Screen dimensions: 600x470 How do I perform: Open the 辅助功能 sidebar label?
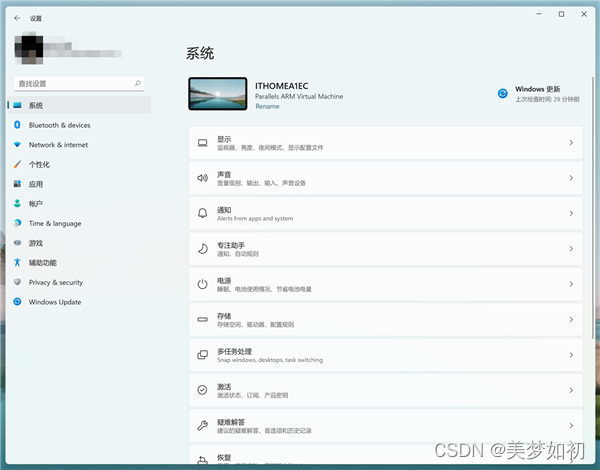click(42, 263)
